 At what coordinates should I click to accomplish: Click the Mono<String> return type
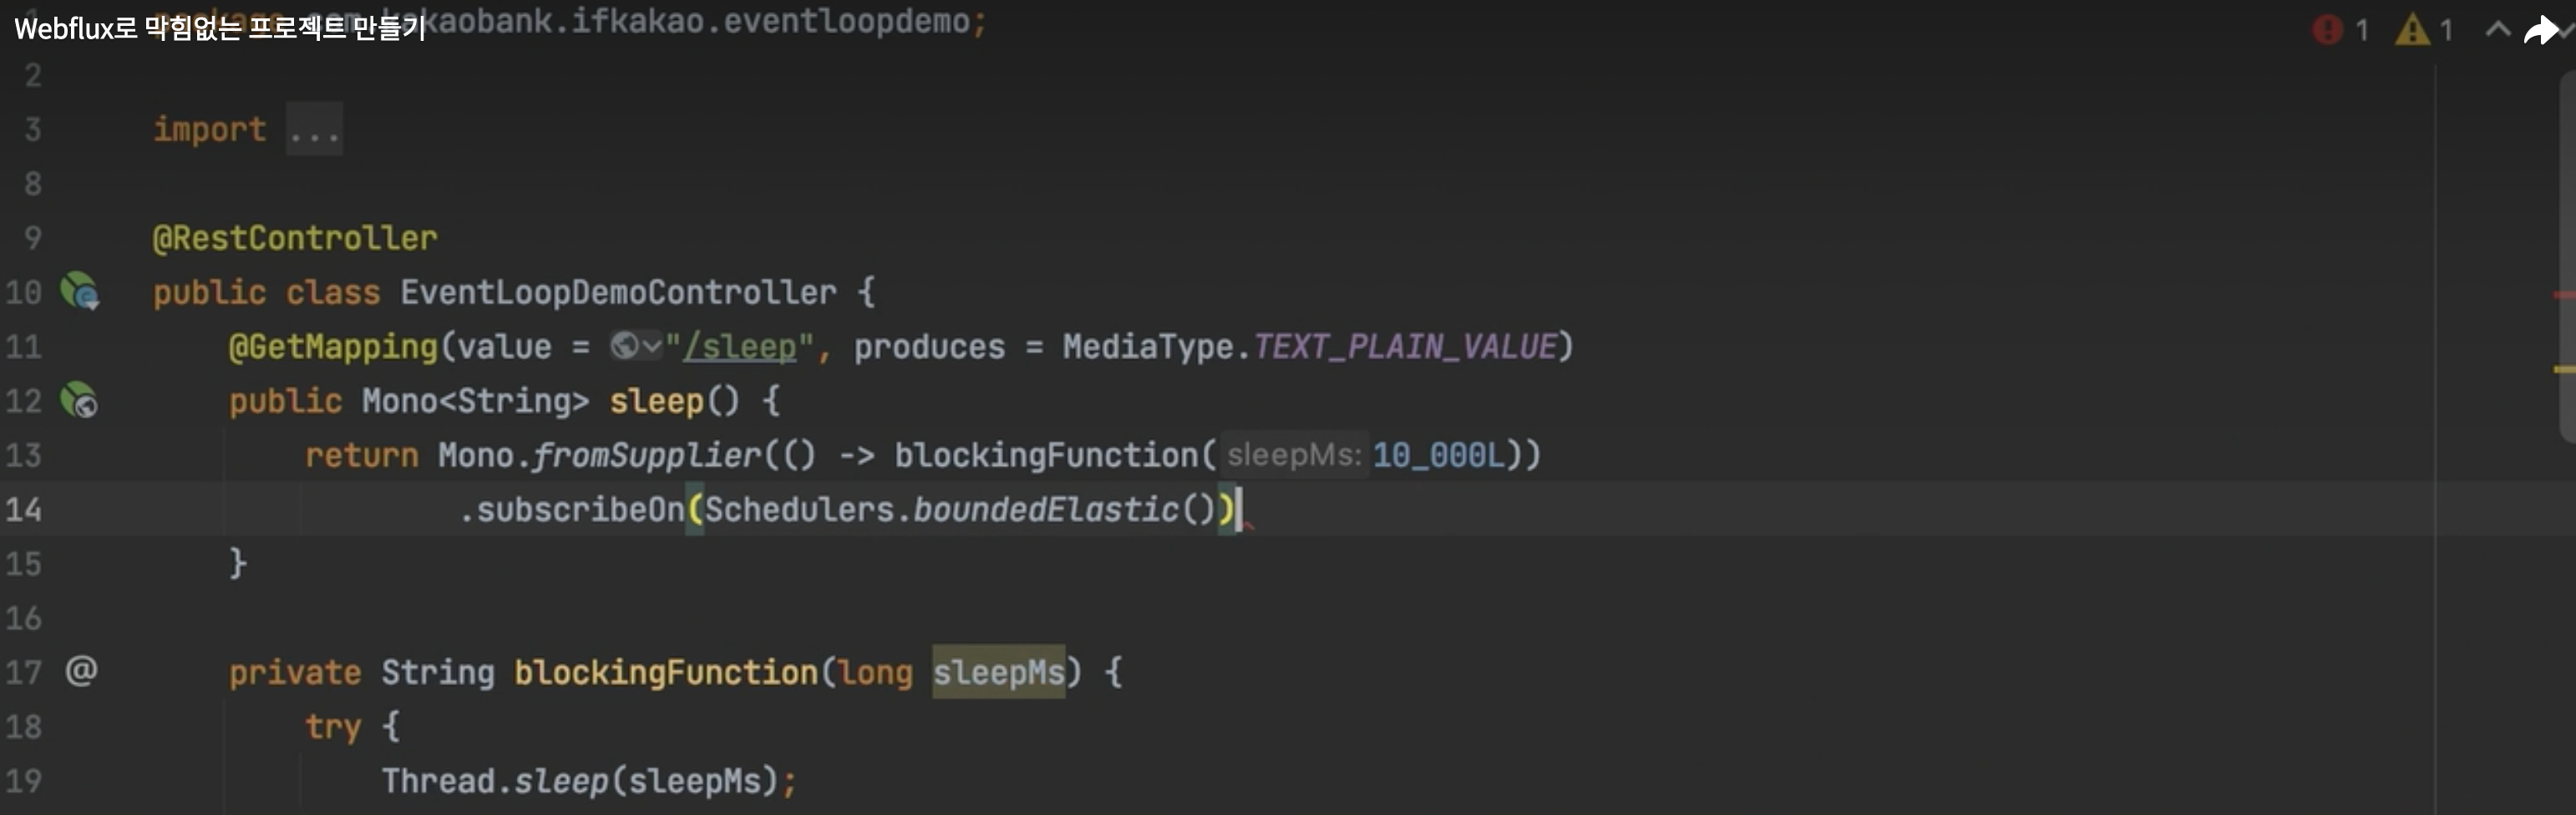(475, 401)
